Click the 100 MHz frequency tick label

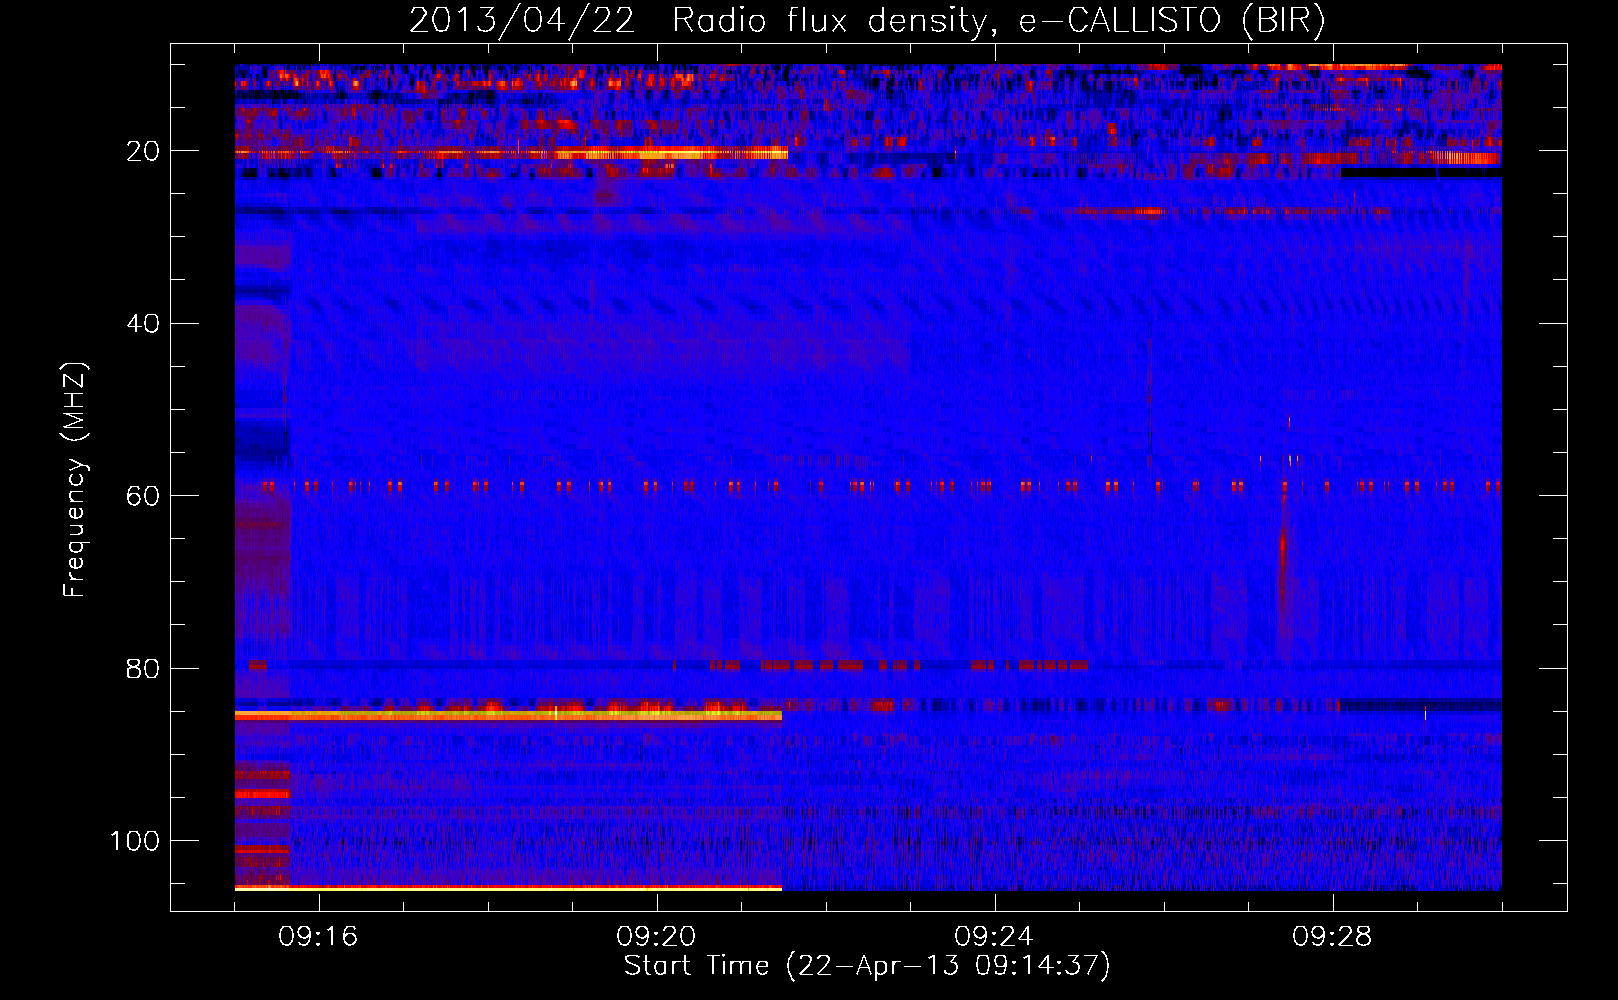pos(135,841)
